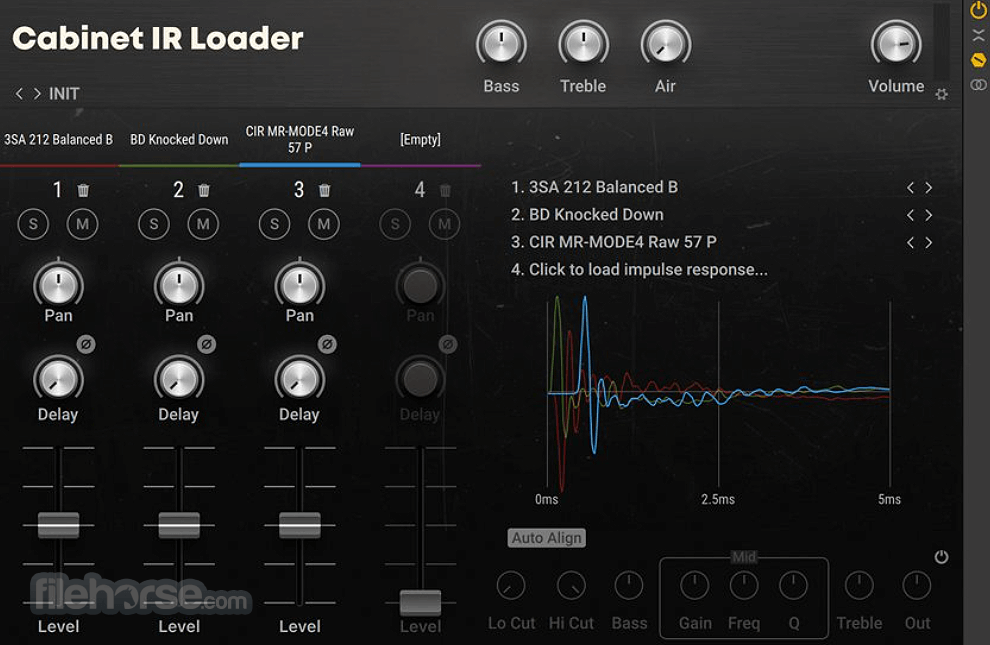Click the channel 3 Delay knob

pyautogui.click(x=300, y=379)
